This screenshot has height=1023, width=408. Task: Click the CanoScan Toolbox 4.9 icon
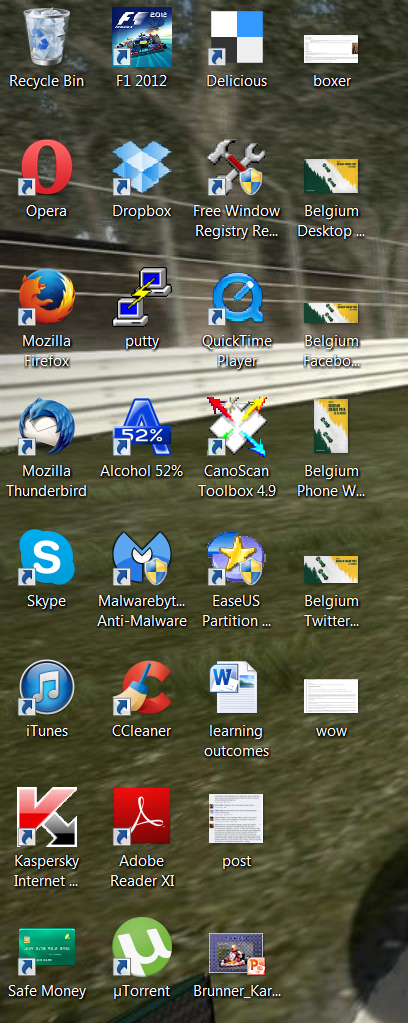tap(236, 426)
